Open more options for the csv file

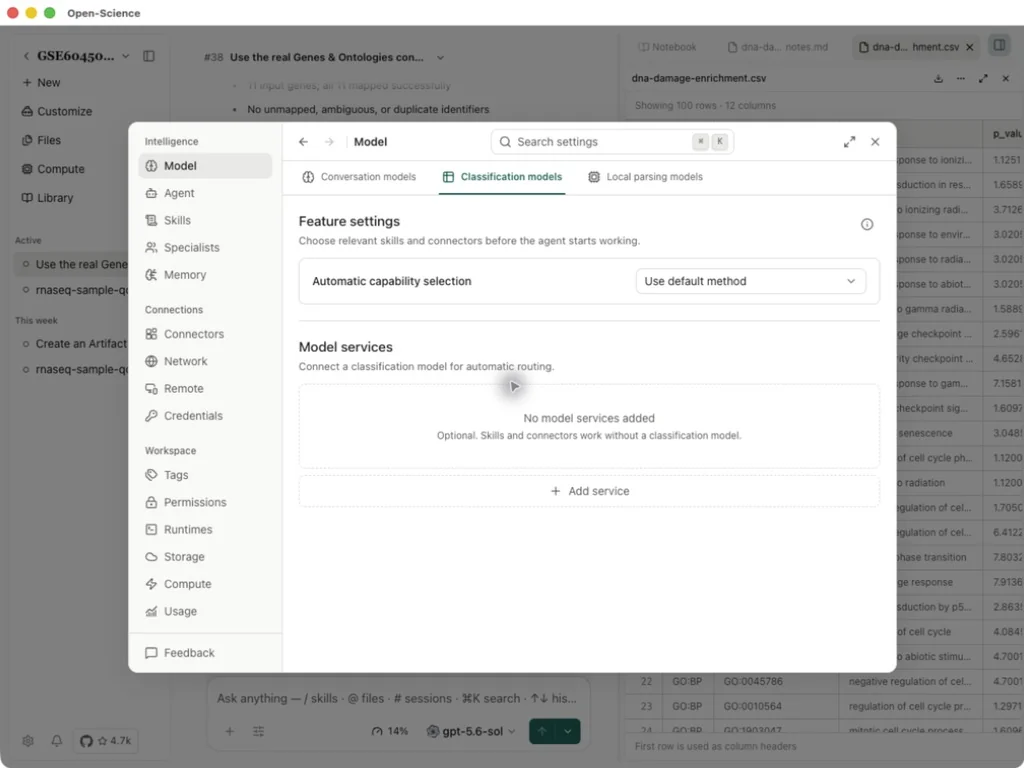point(961,78)
